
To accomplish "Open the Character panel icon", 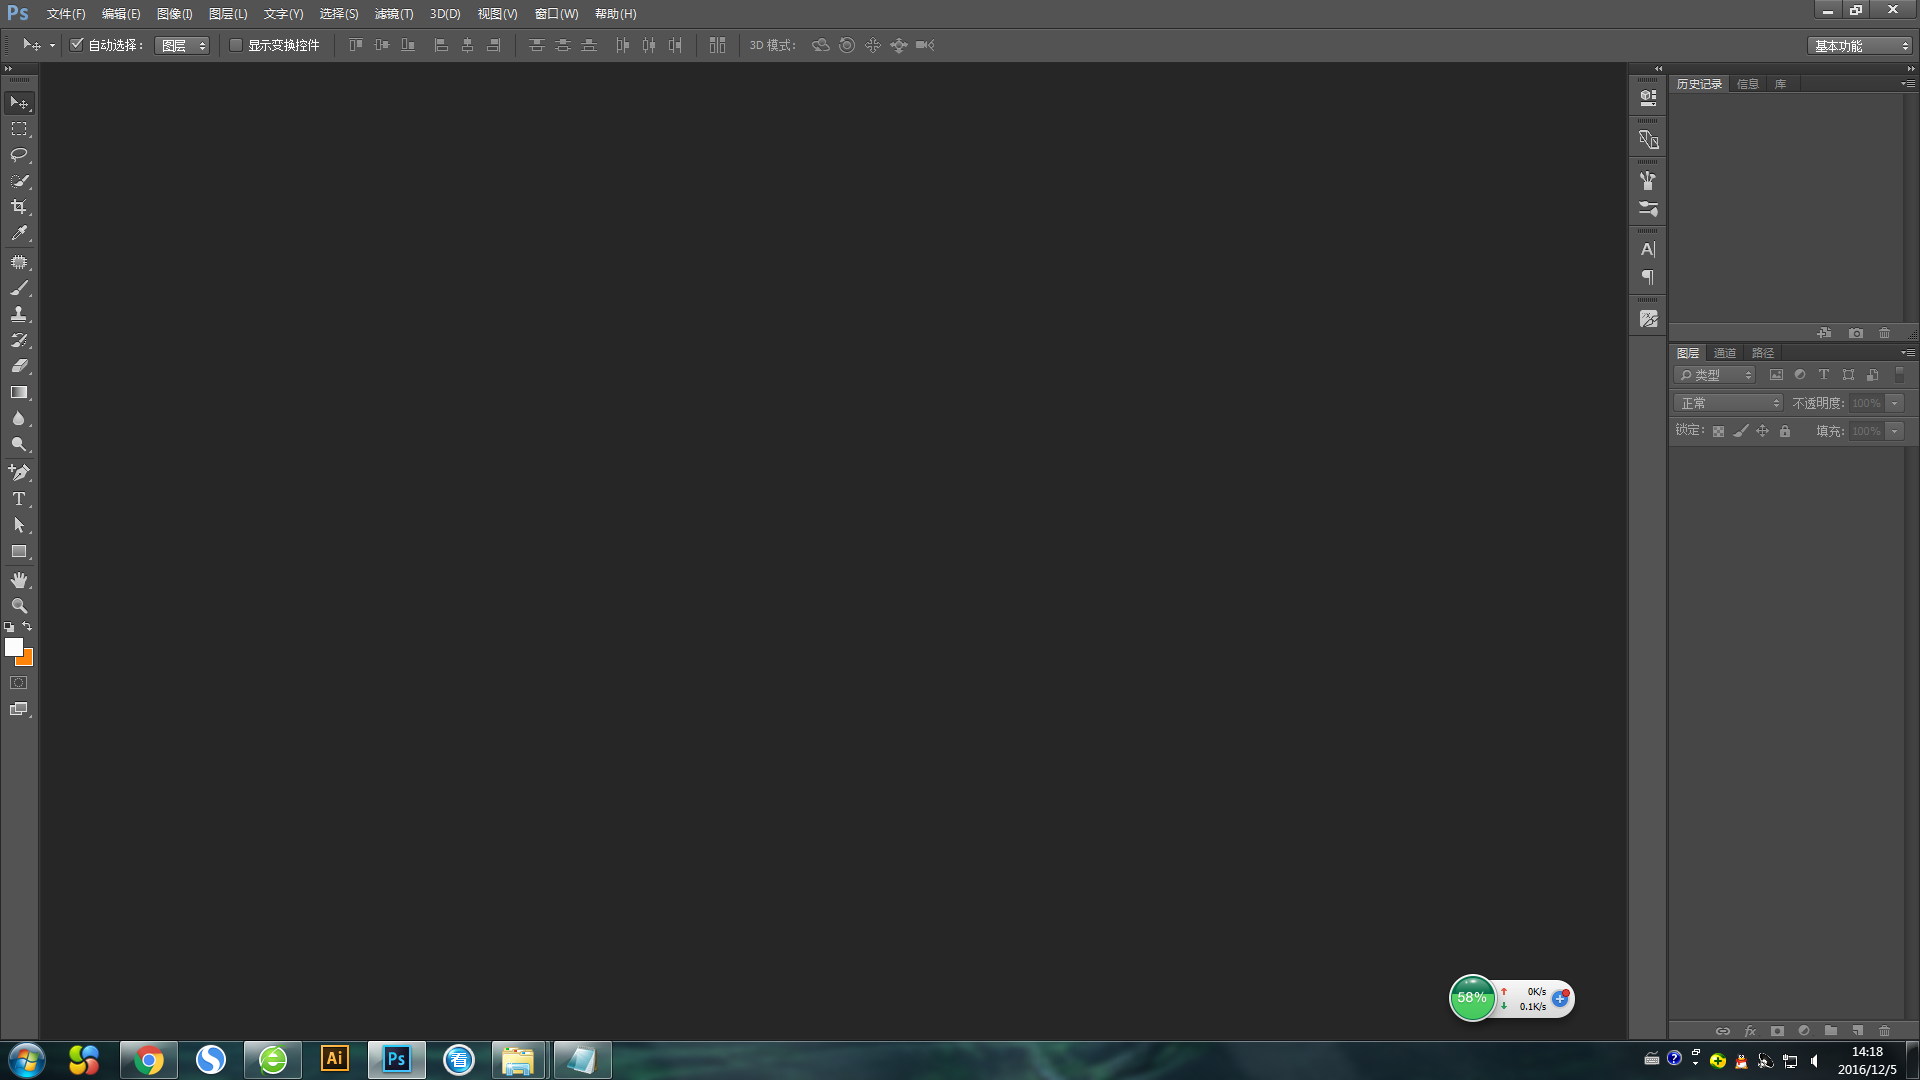I will point(1648,249).
